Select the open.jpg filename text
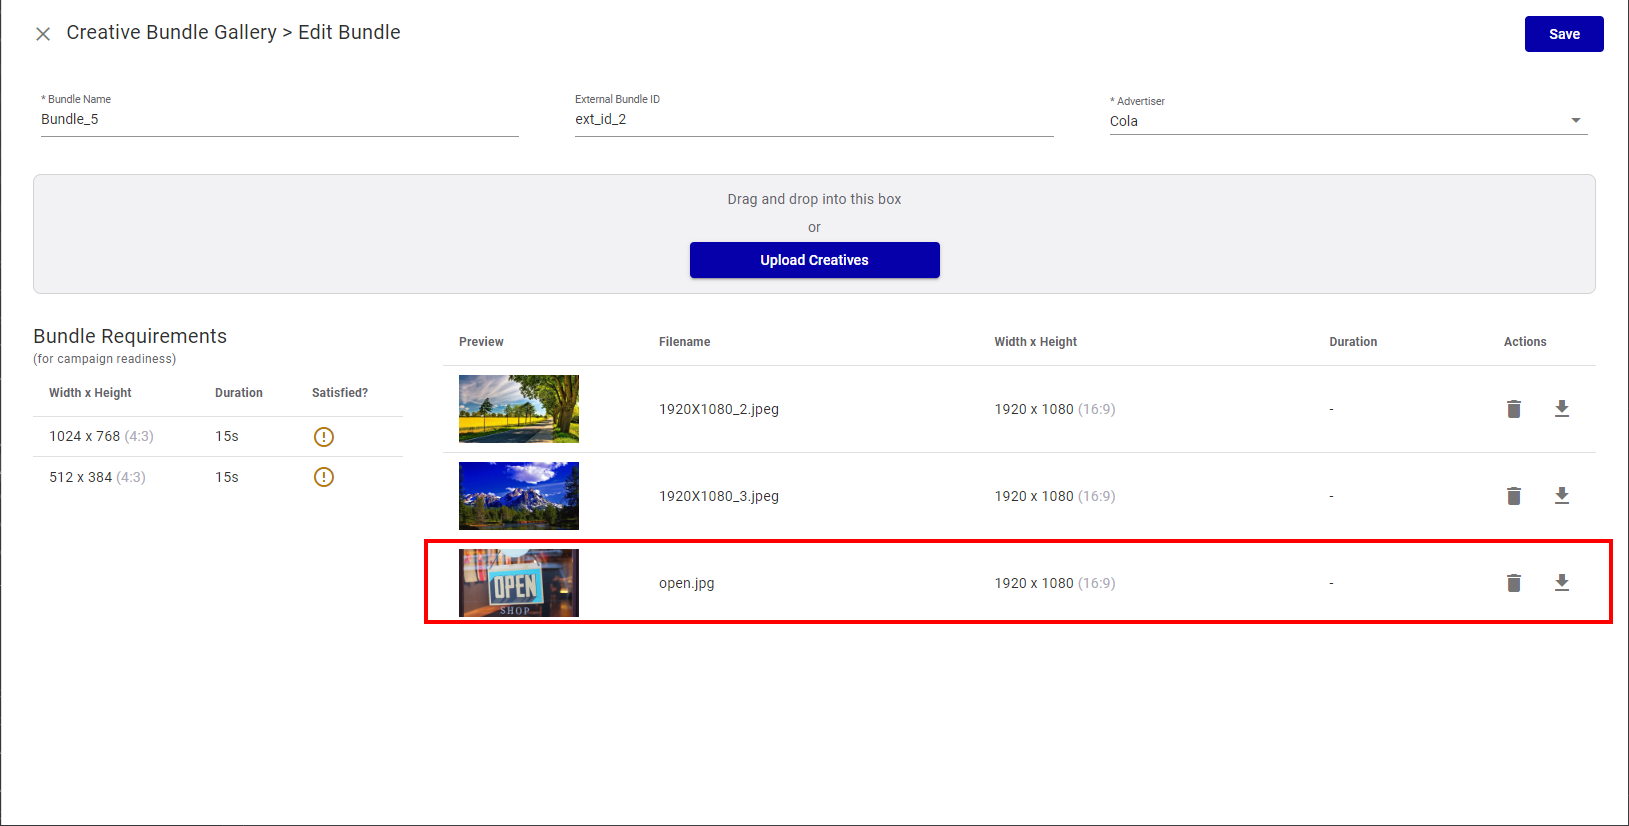The height and width of the screenshot is (826, 1629). pyautogui.click(x=687, y=583)
